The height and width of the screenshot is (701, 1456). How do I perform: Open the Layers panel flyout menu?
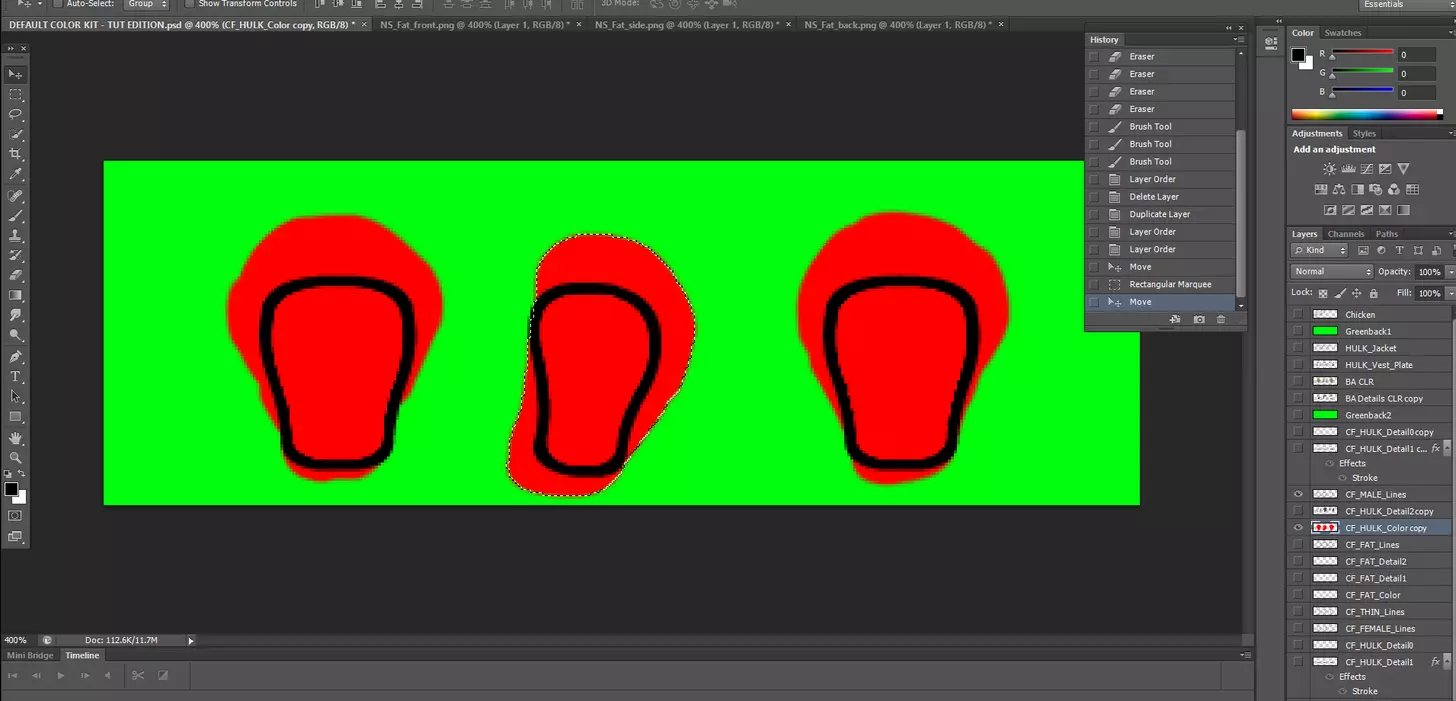point(1451,234)
